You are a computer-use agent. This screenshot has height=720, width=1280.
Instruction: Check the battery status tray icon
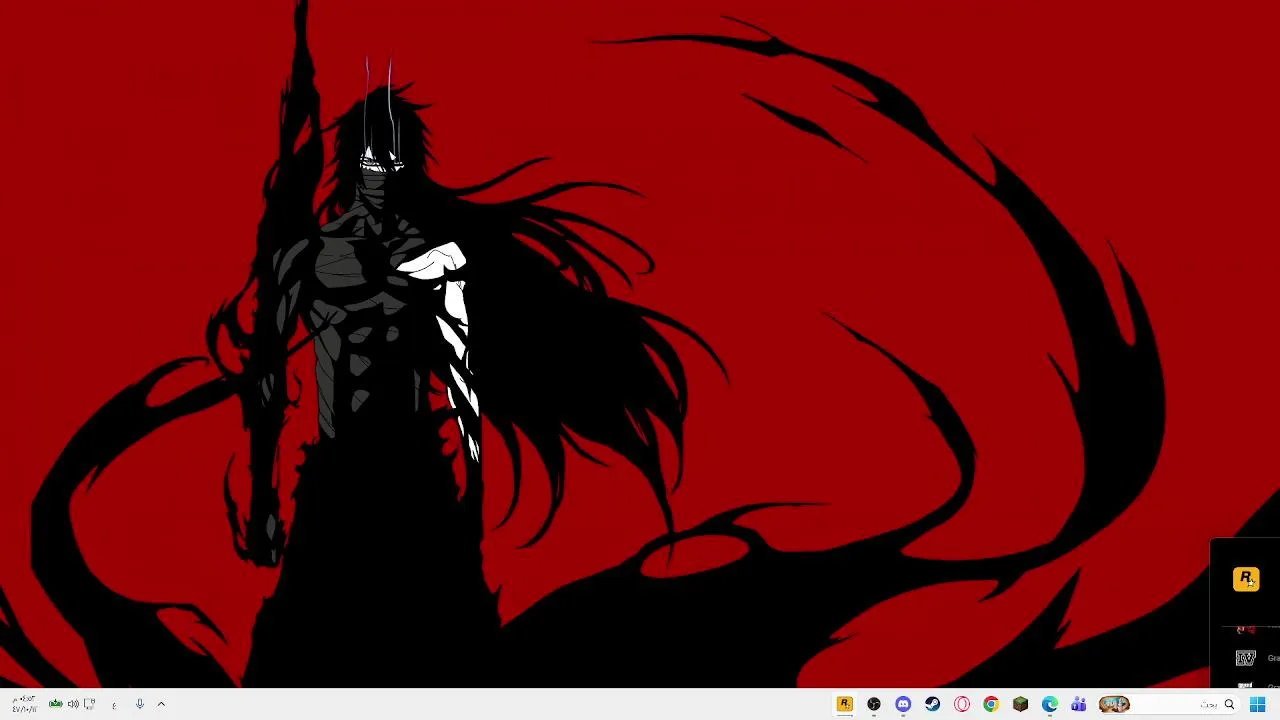click(56, 705)
